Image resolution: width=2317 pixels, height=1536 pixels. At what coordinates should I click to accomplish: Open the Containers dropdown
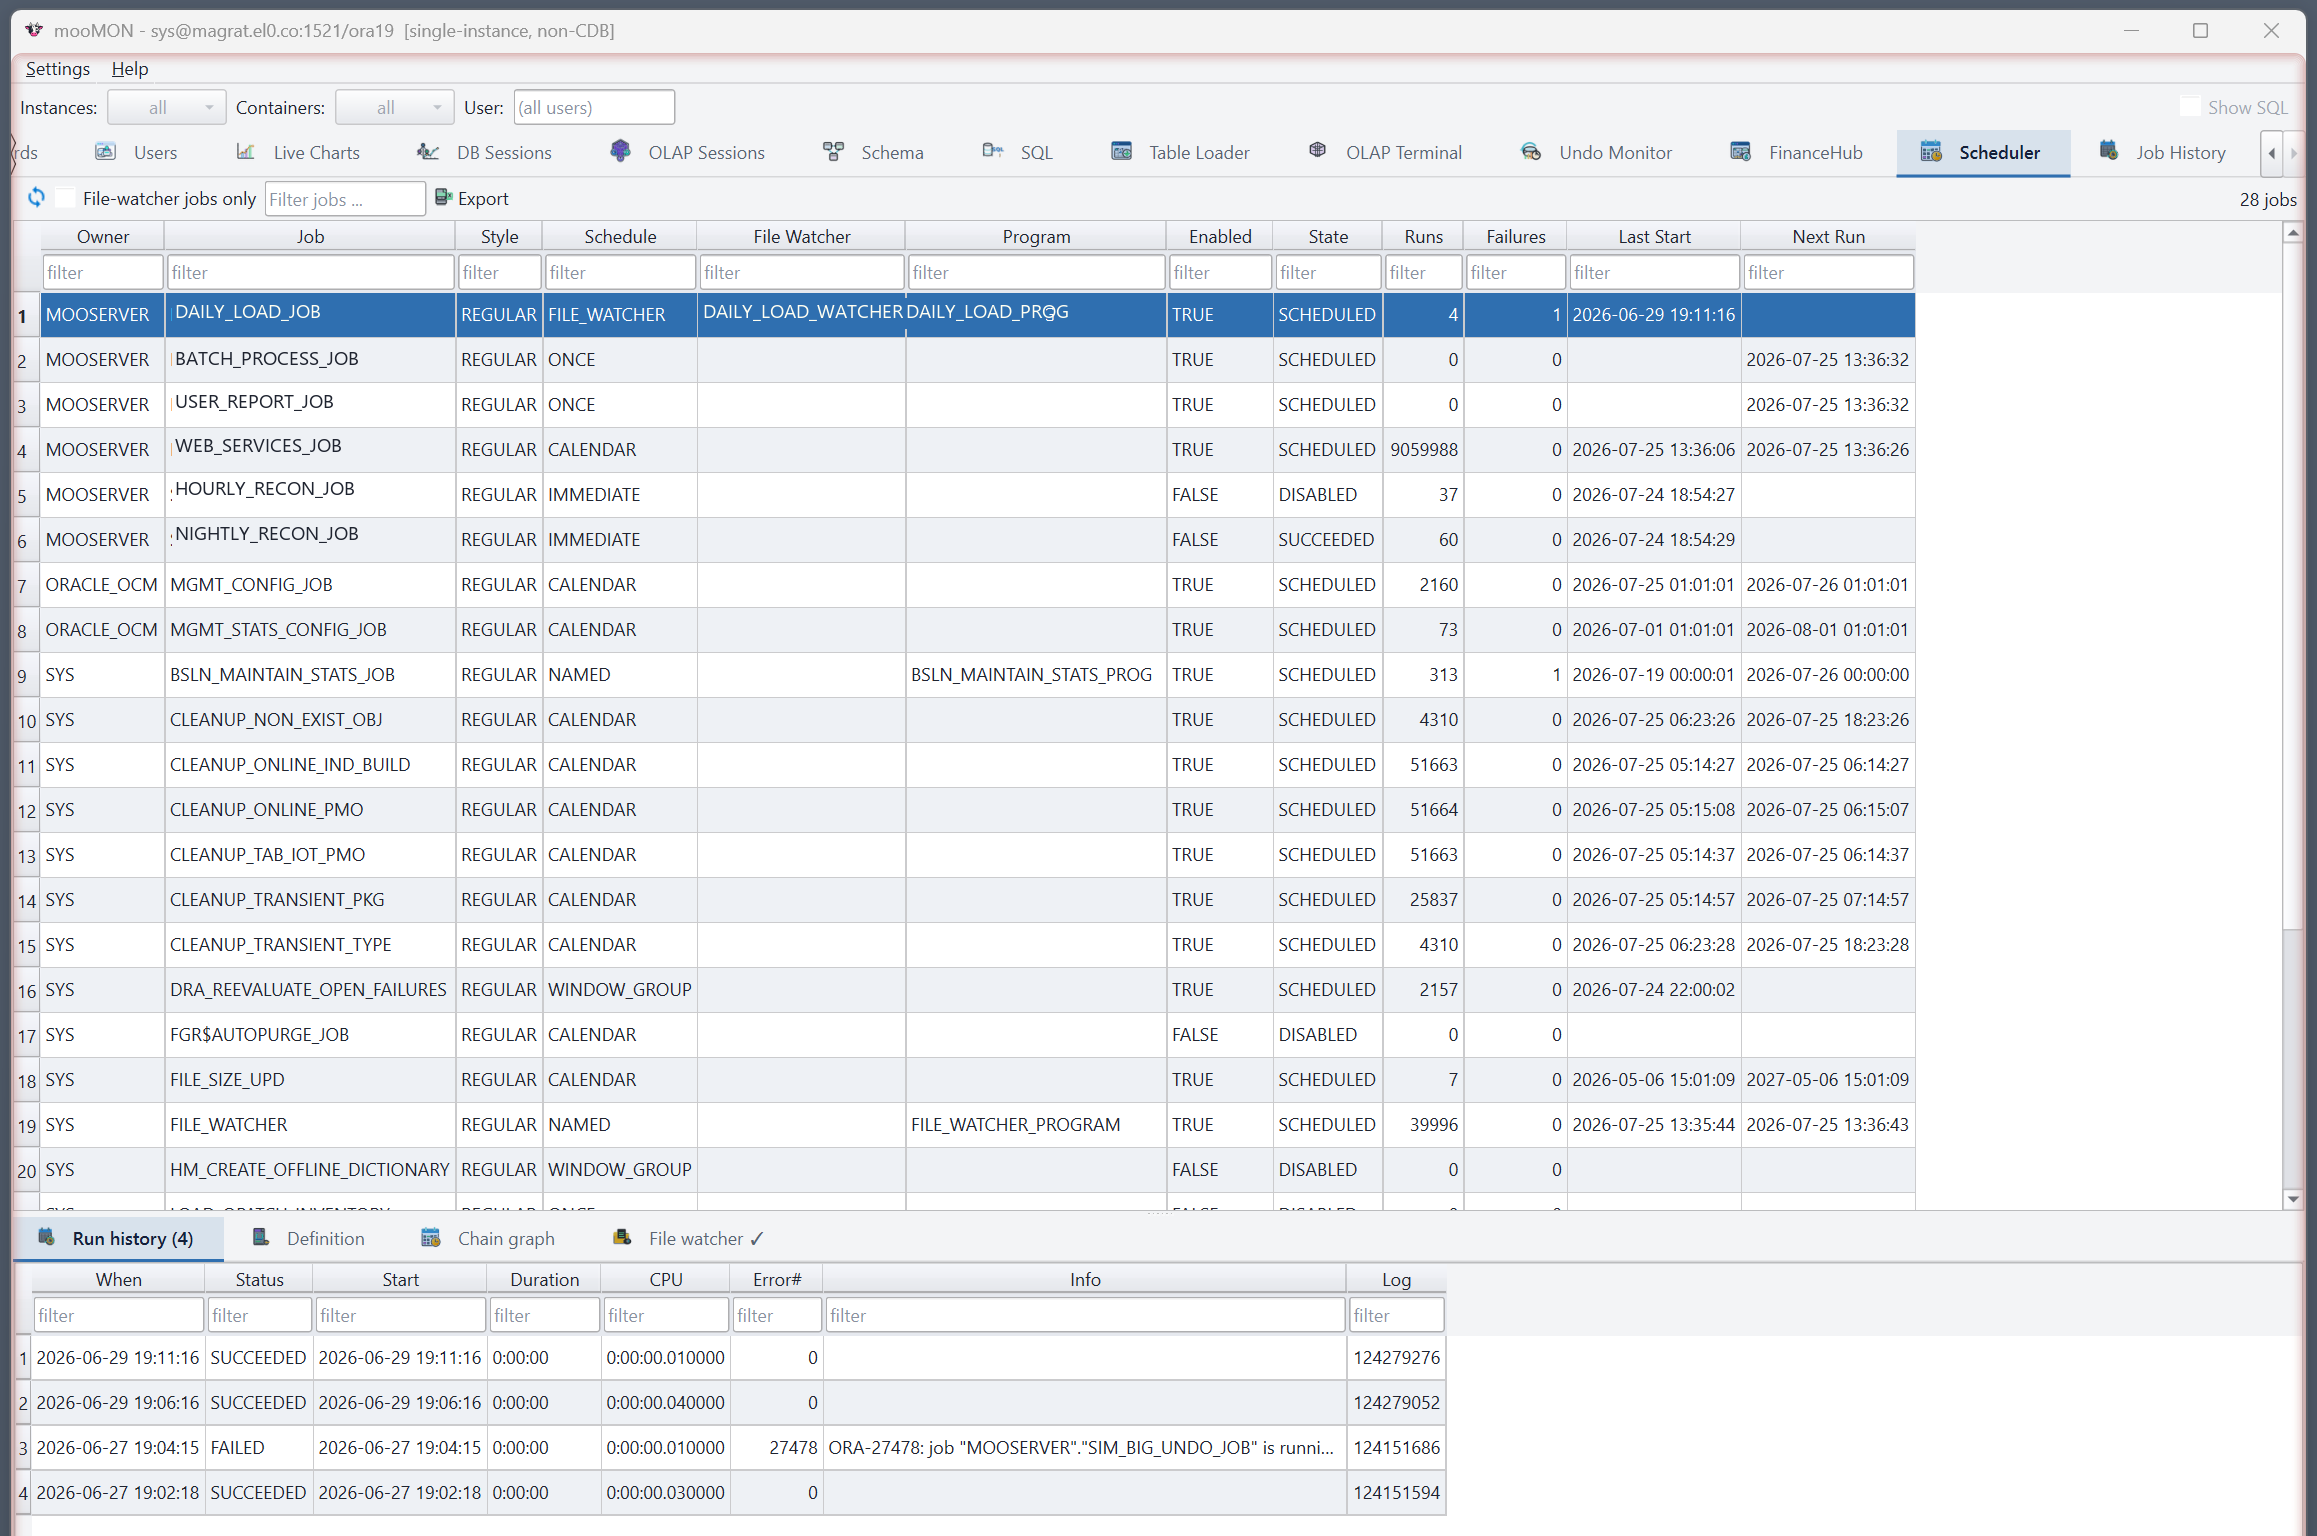click(x=395, y=107)
